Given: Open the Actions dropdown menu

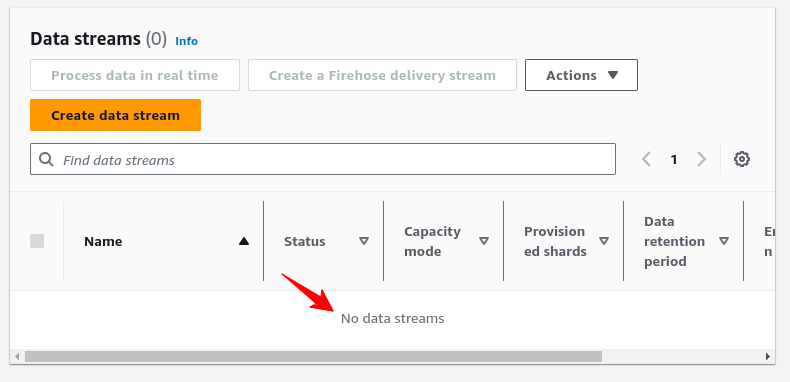Looking at the screenshot, I should pyautogui.click(x=581, y=75).
